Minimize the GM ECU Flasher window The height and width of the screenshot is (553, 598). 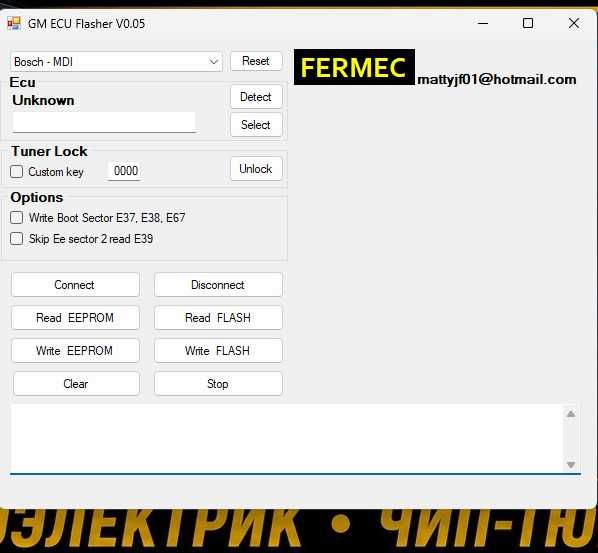(x=483, y=24)
